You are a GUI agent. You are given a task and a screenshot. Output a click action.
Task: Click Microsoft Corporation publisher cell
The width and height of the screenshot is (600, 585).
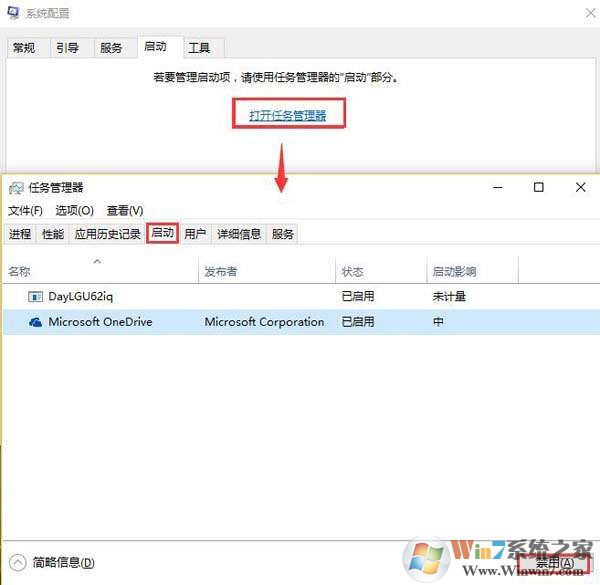click(264, 322)
